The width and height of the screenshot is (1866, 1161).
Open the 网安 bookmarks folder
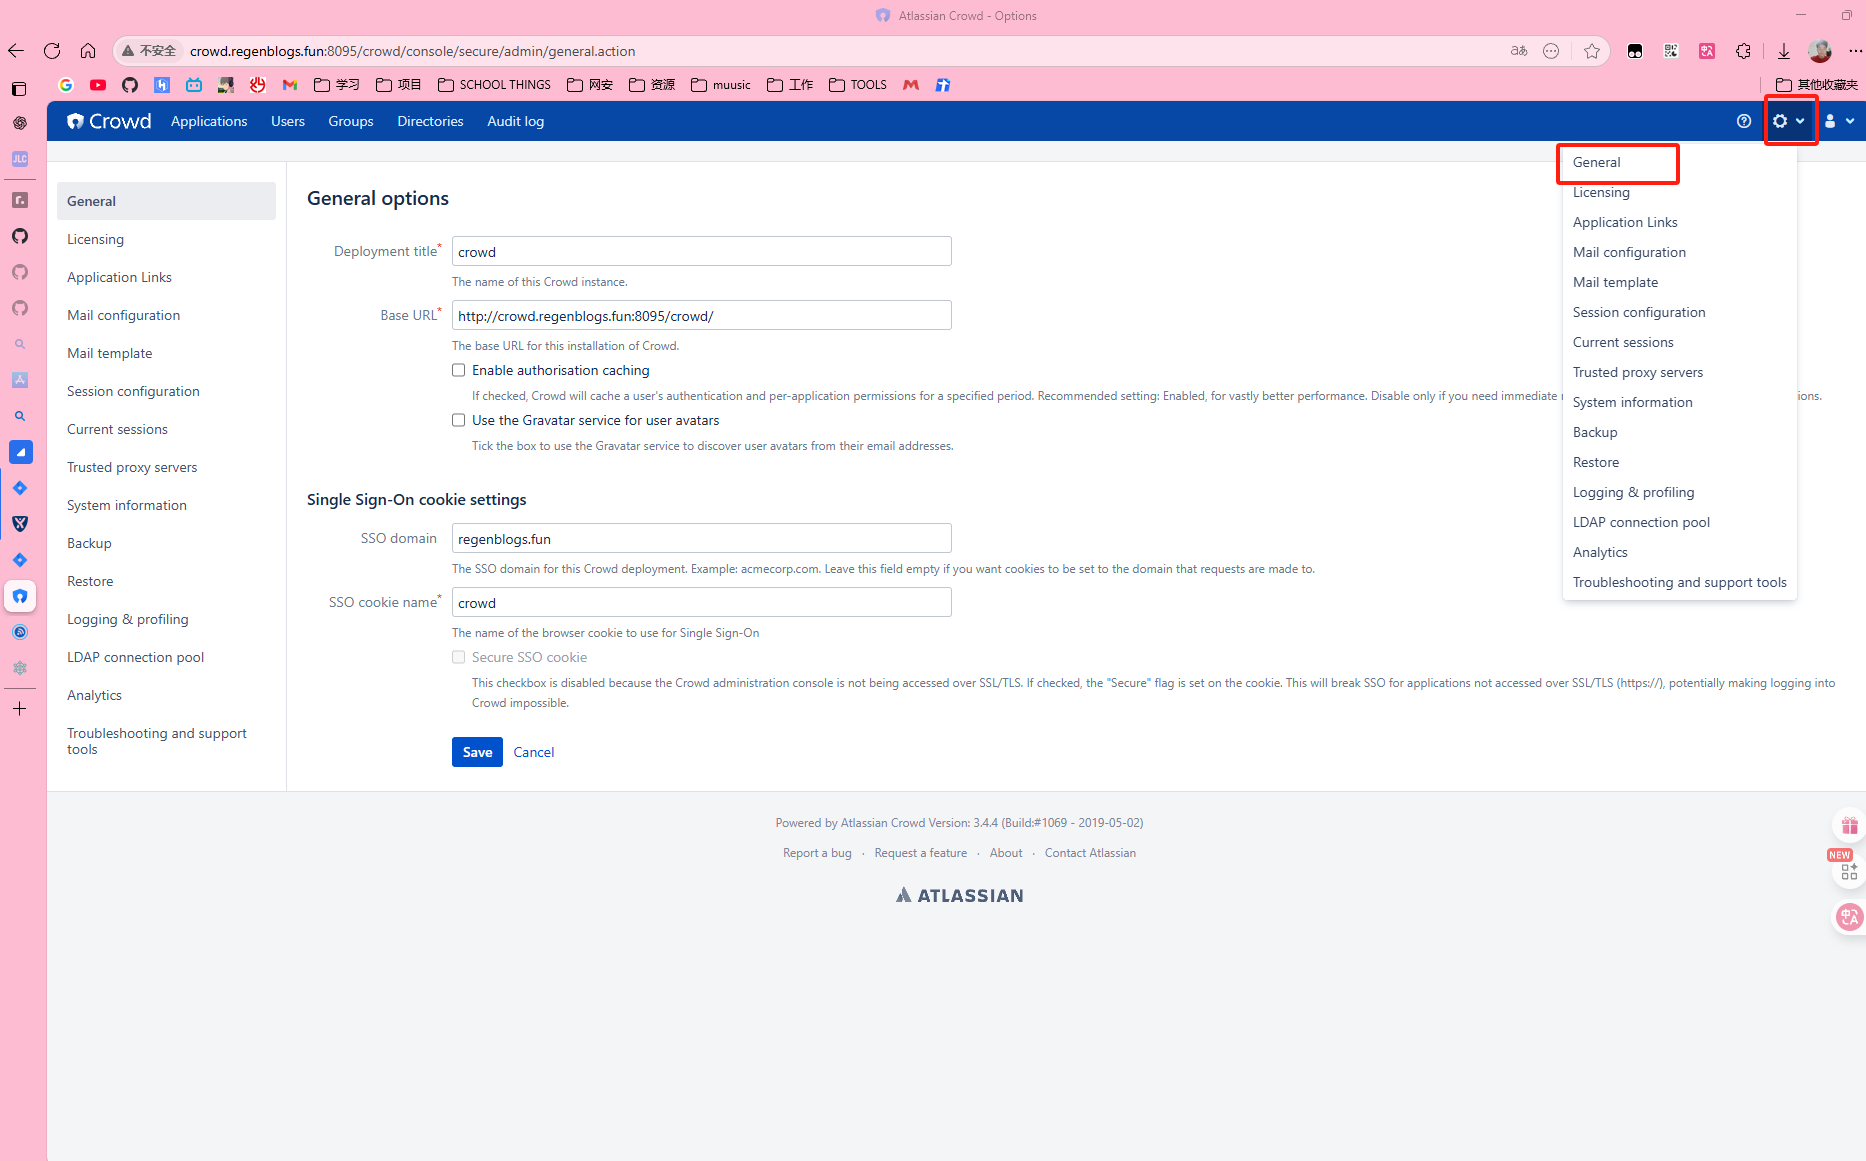point(590,85)
